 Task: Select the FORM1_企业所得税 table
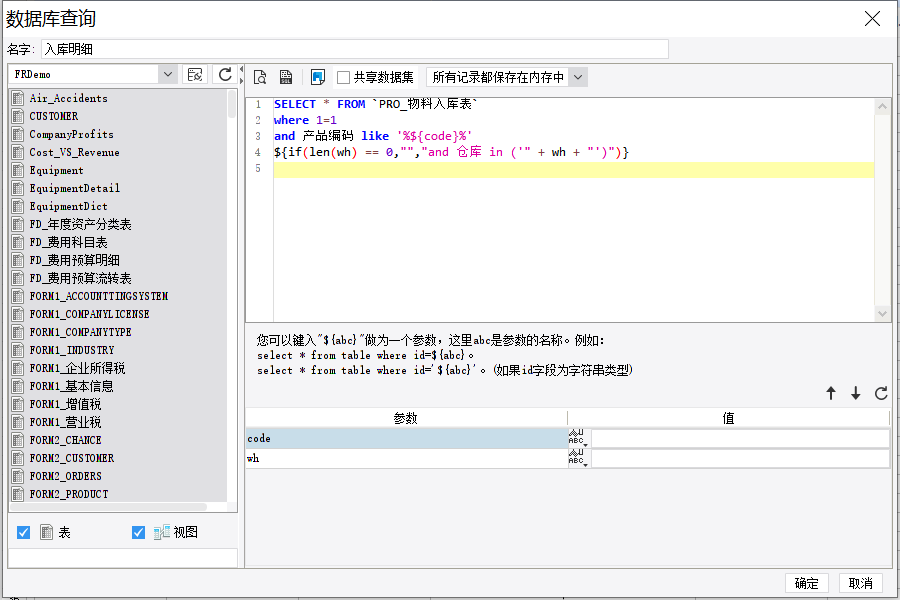[77, 368]
